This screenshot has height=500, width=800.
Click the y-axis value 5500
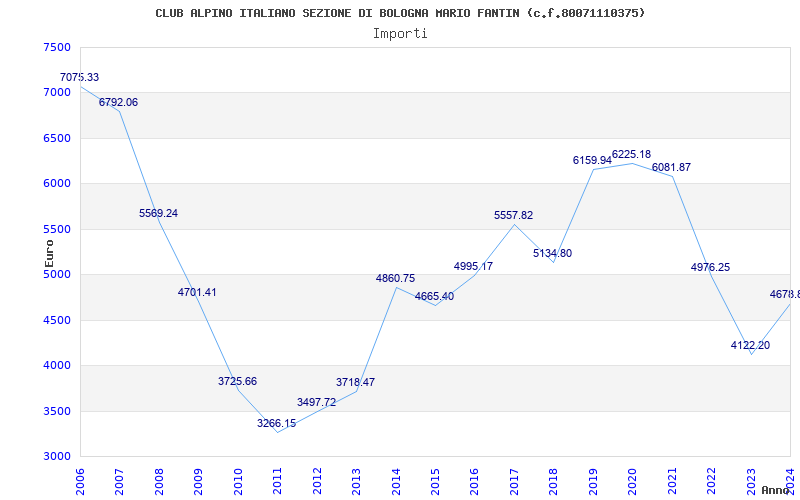(x=57, y=230)
